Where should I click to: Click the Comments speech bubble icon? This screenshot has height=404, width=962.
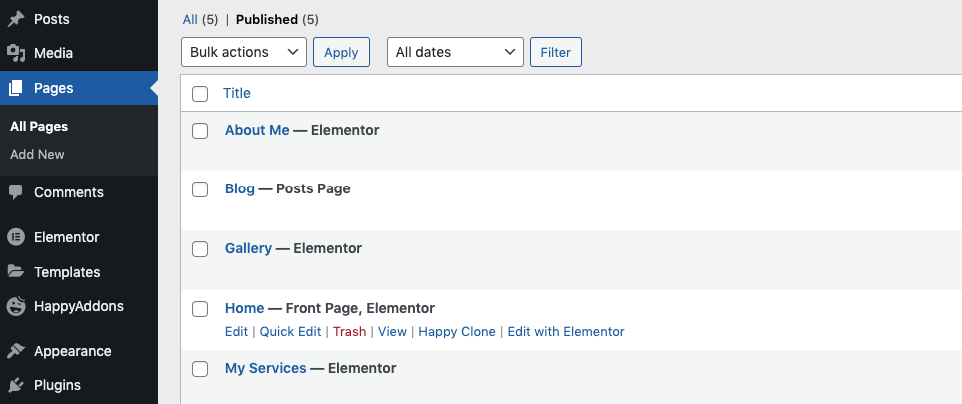[16, 192]
